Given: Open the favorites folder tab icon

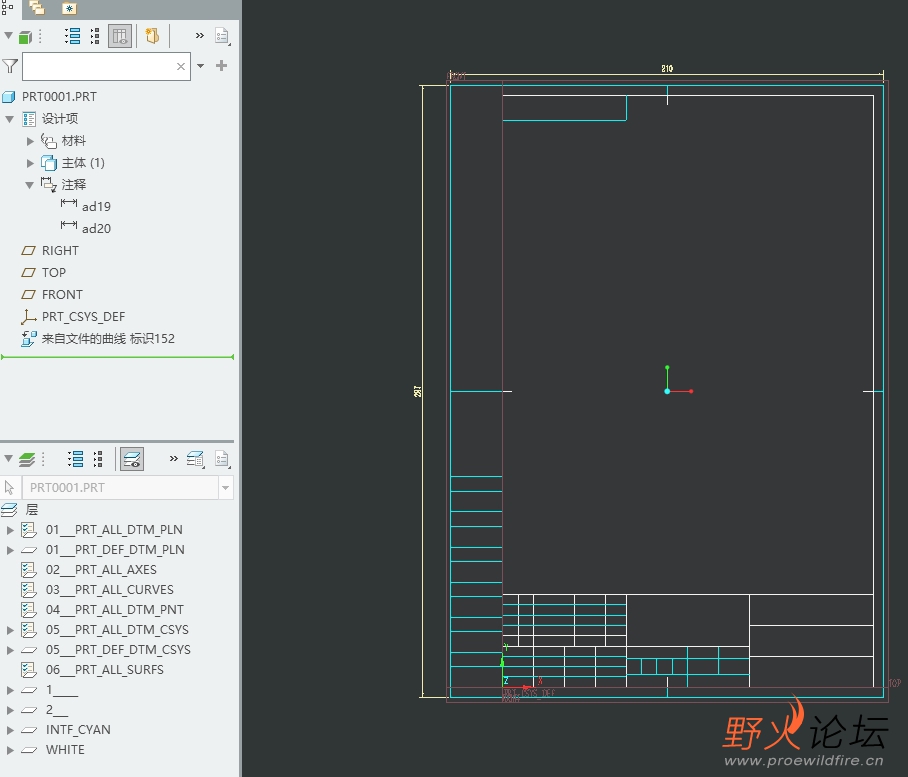Looking at the screenshot, I should tap(69, 8).
